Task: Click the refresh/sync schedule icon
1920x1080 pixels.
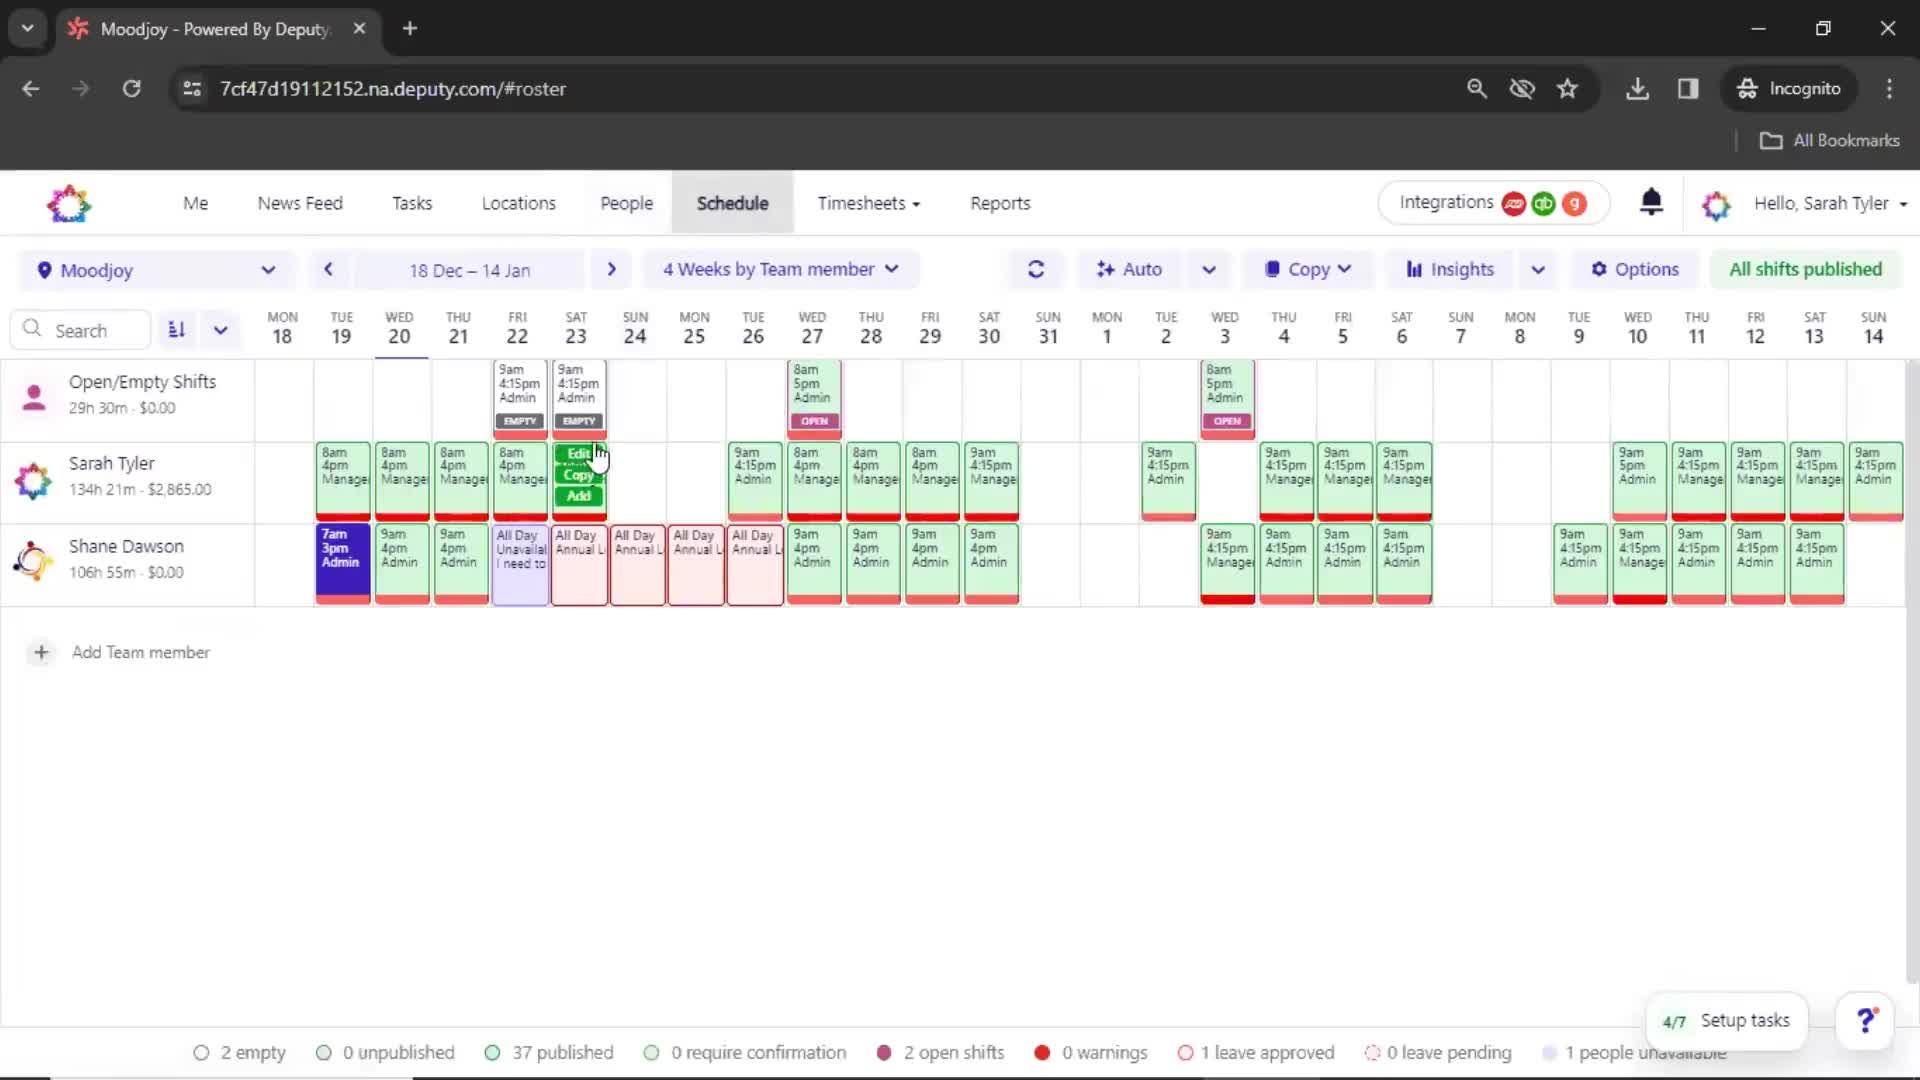Action: pyautogui.click(x=1036, y=269)
